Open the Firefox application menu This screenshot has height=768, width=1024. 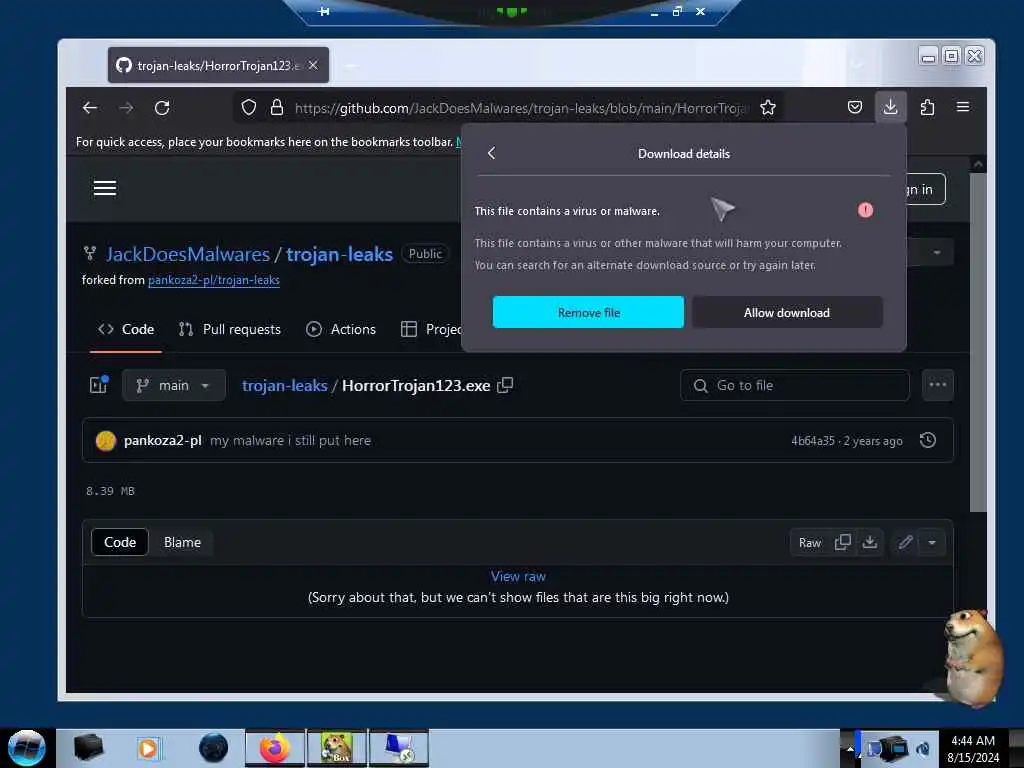click(x=963, y=107)
